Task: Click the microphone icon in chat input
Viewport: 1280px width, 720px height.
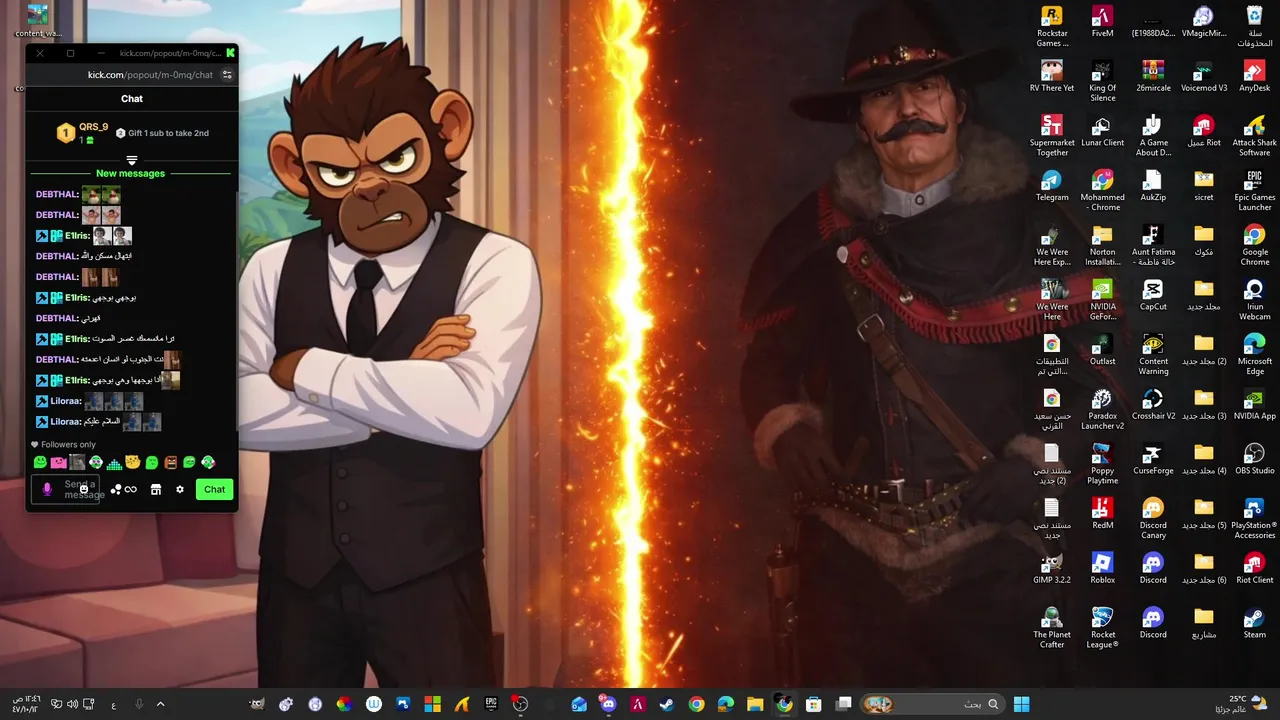Action: [46, 490]
